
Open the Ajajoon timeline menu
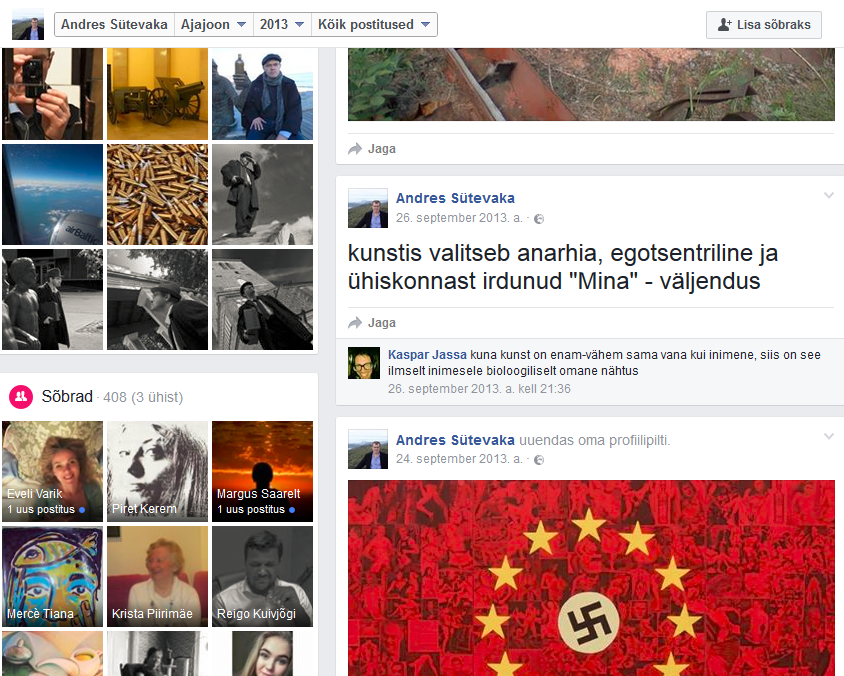[213, 25]
